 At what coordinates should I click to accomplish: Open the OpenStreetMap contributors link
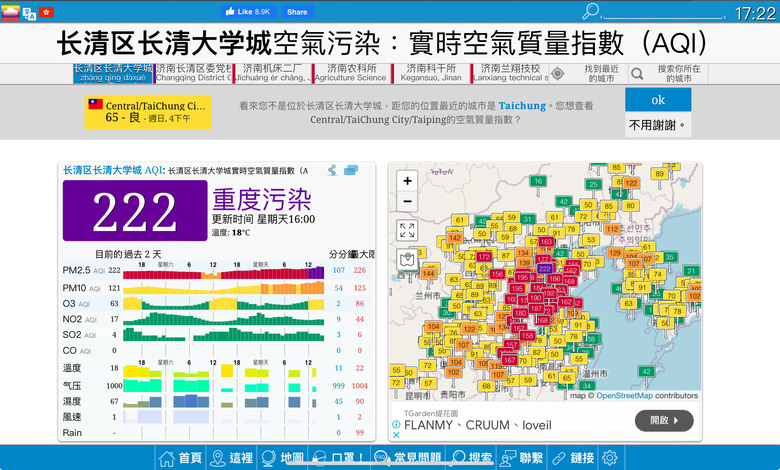pyautogui.click(x=624, y=395)
